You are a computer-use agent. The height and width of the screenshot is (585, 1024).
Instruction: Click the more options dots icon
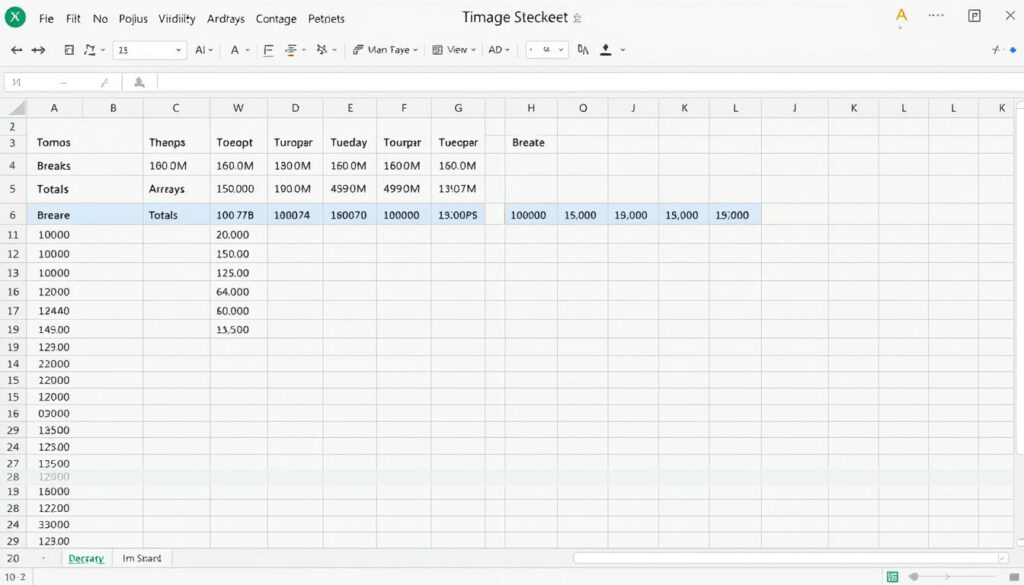pyautogui.click(x=936, y=15)
